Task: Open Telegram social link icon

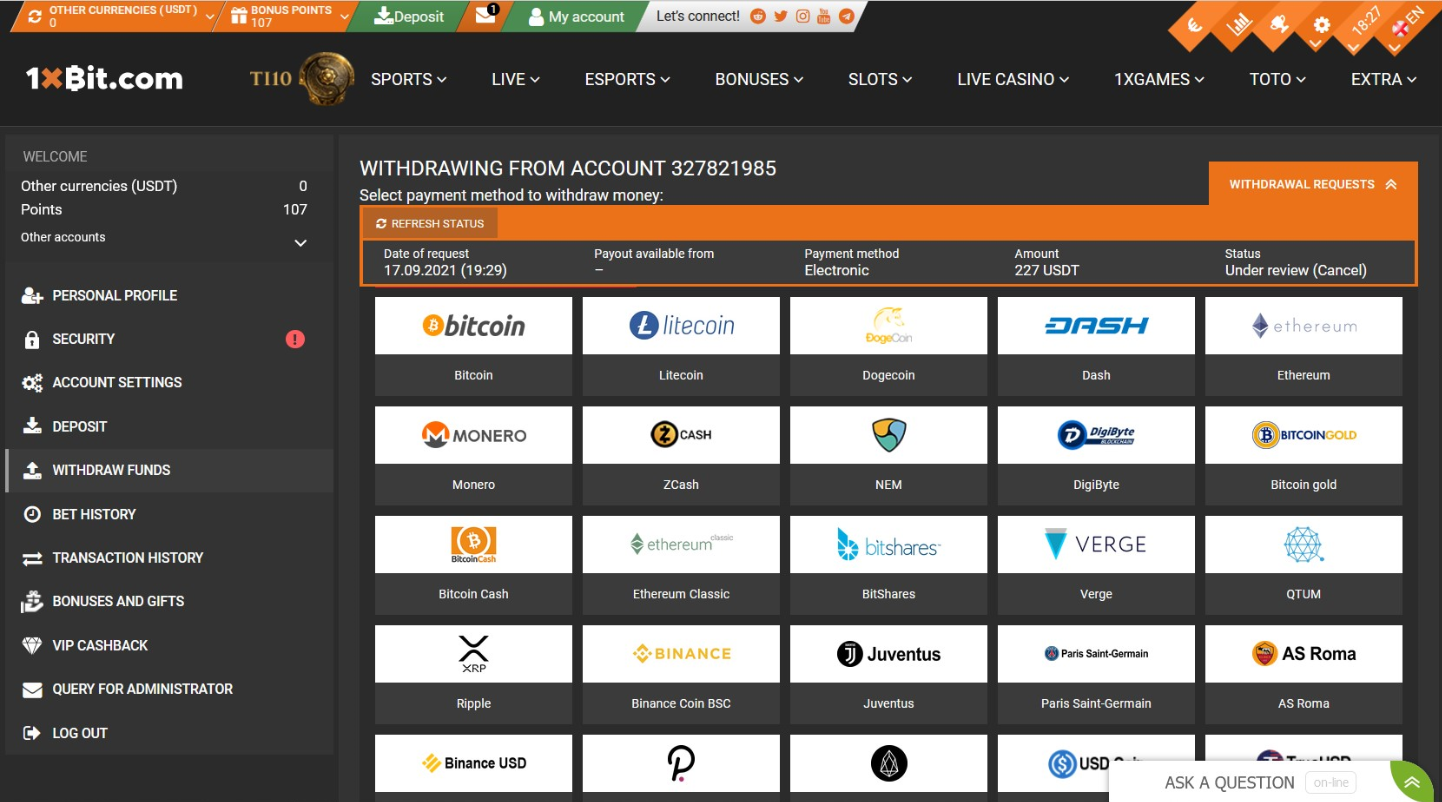Action: [x=846, y=16]
